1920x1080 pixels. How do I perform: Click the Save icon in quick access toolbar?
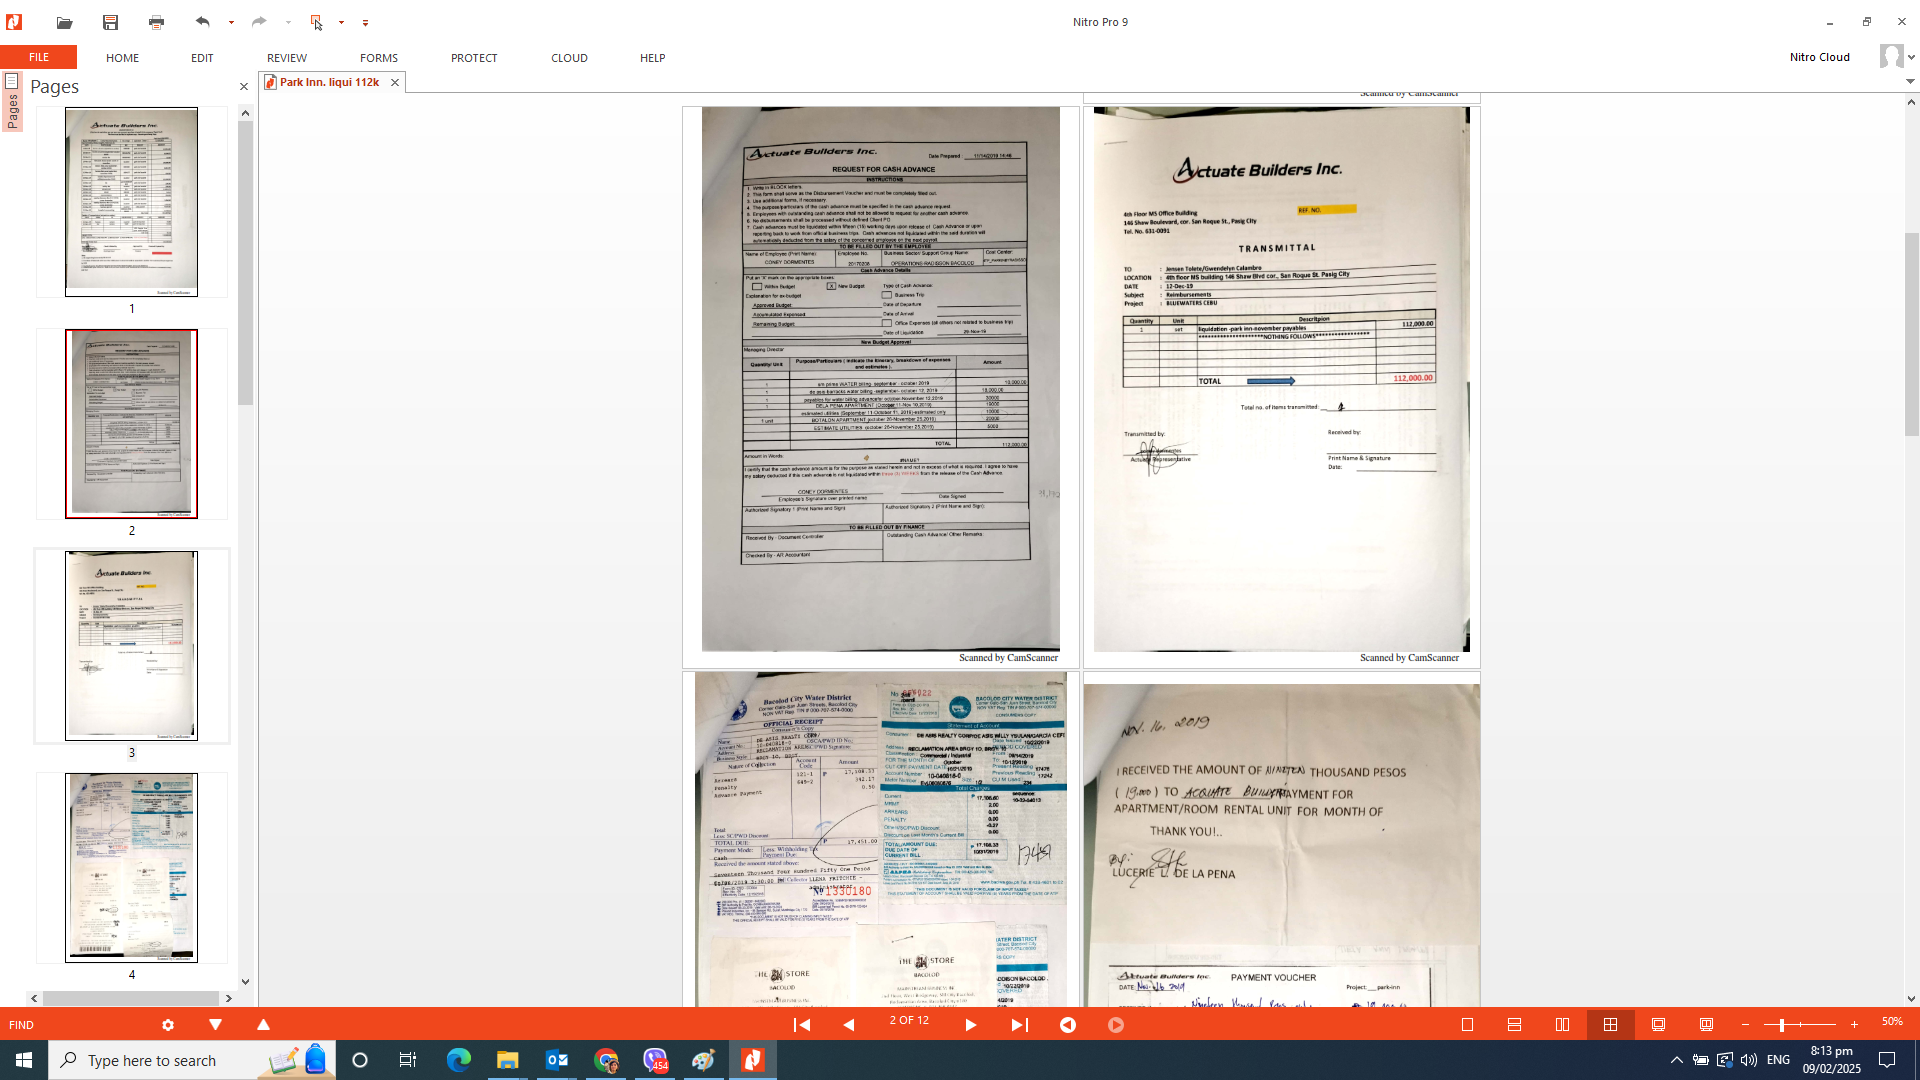[x=110, y=22]
